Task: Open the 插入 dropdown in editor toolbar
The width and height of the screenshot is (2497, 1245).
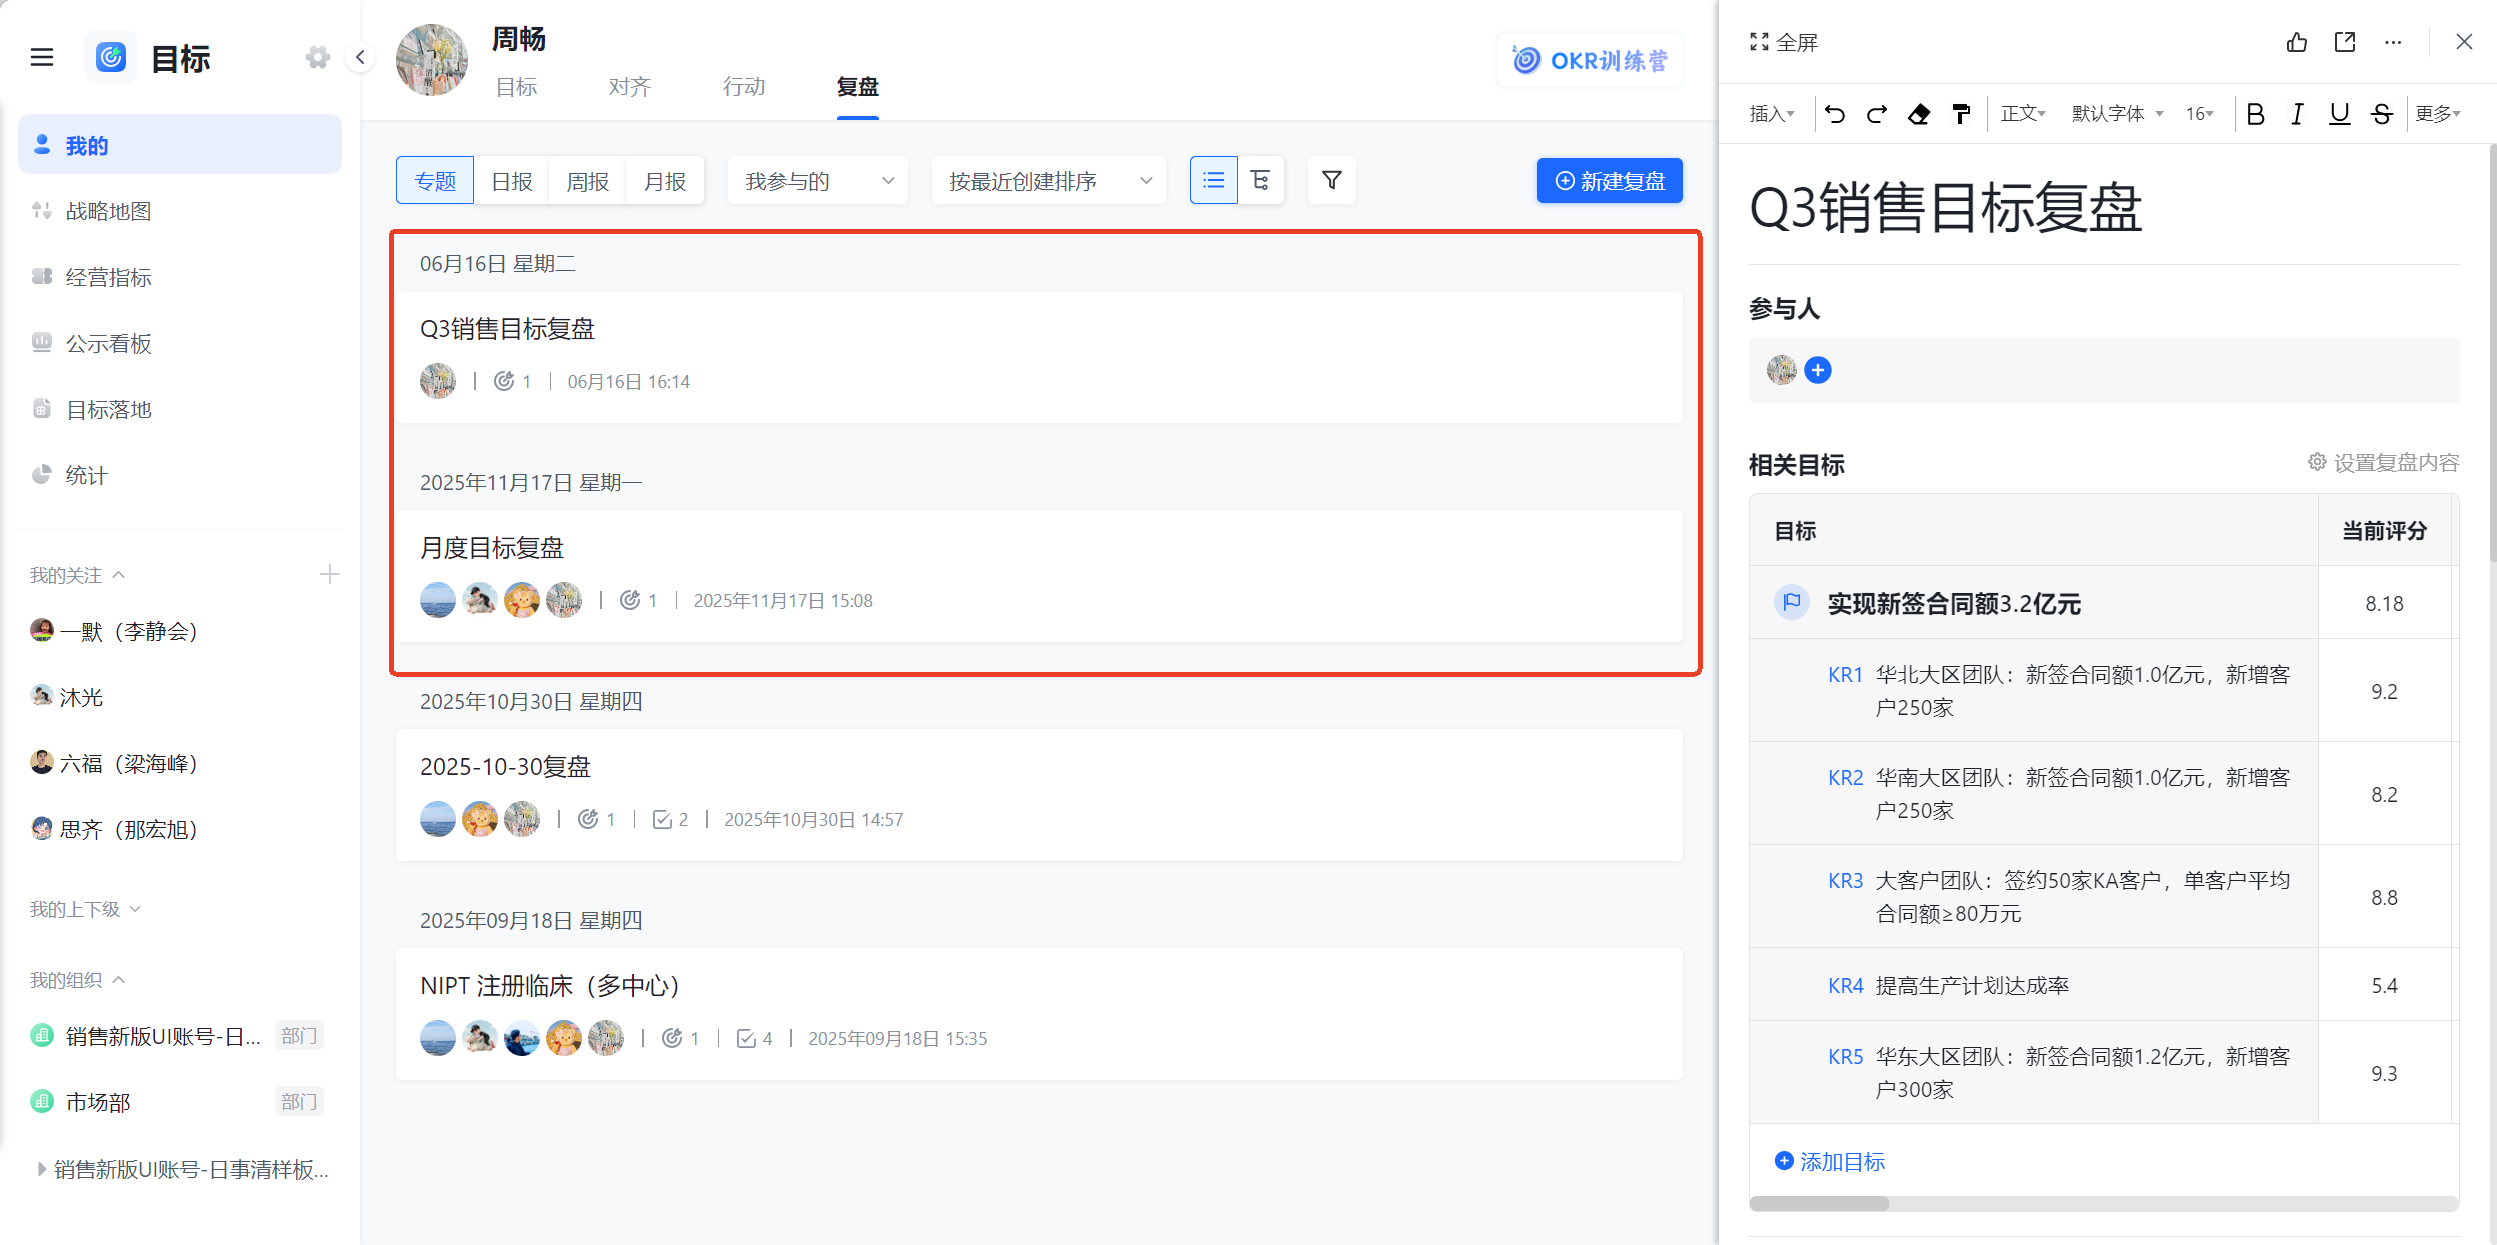Action: (x=1772, y=114)
